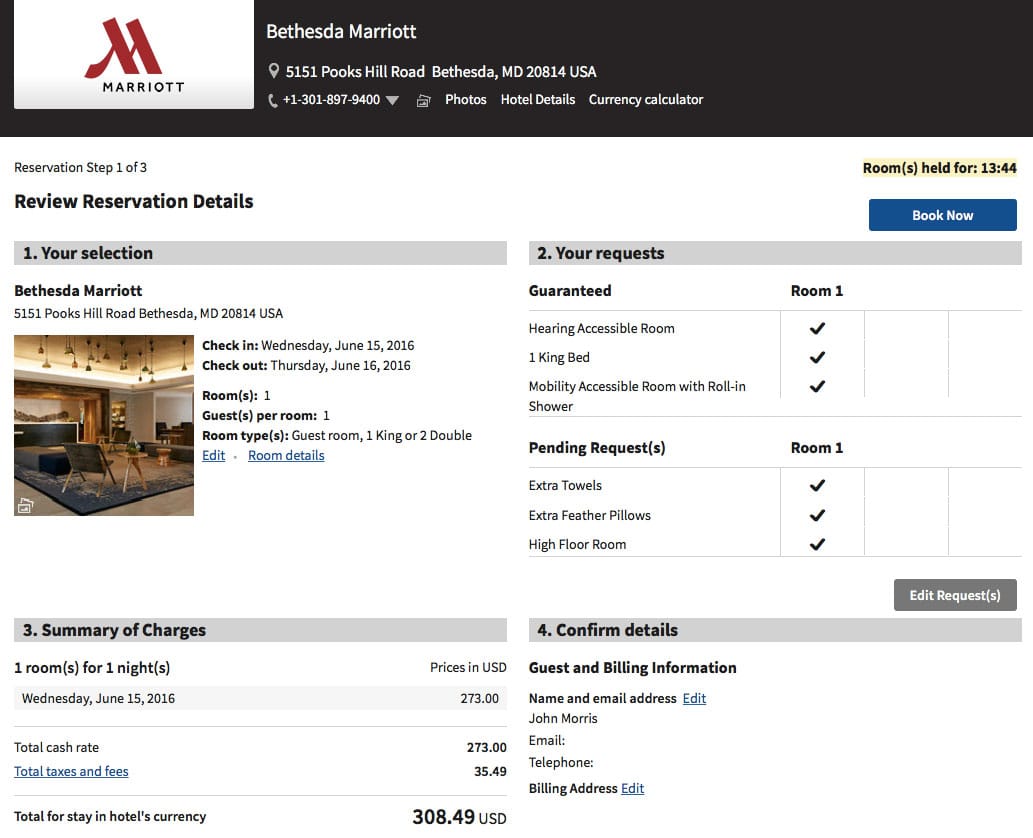Toggle the checkmark for Extra Towels
This screenshot has height=838, width=1033.
tap(819, 485)
